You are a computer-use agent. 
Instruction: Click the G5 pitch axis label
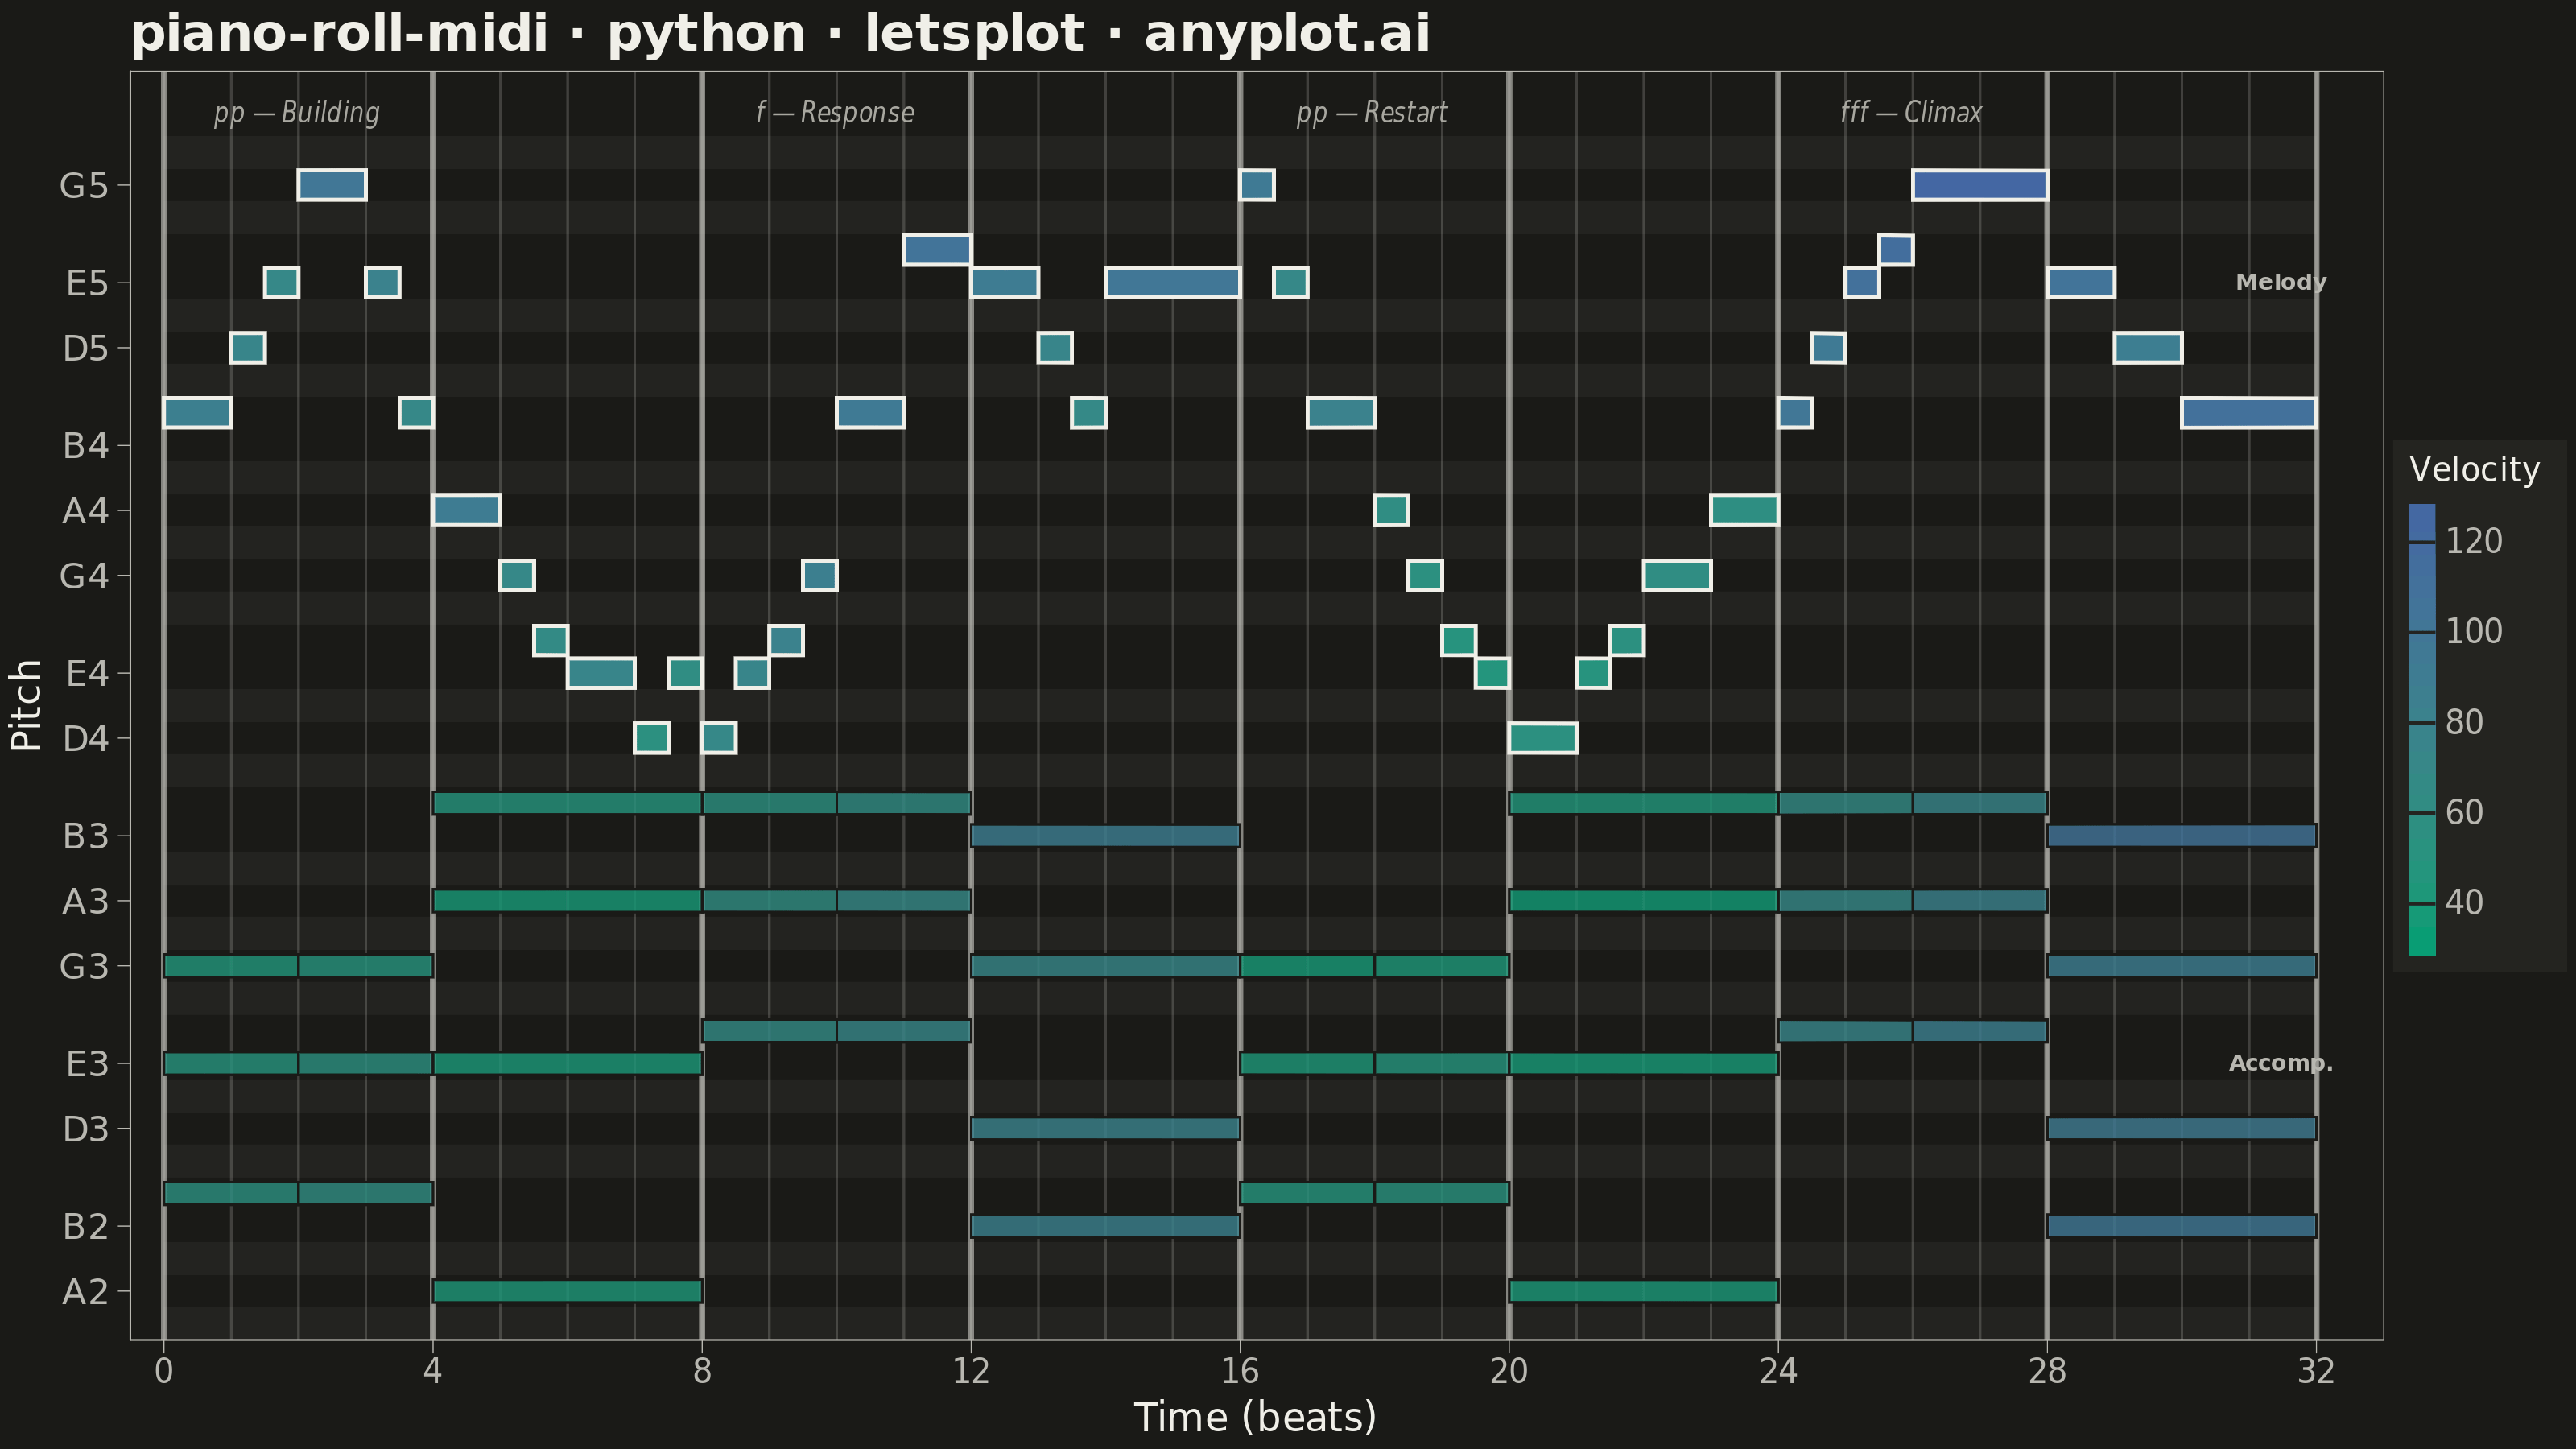[84, 186]
